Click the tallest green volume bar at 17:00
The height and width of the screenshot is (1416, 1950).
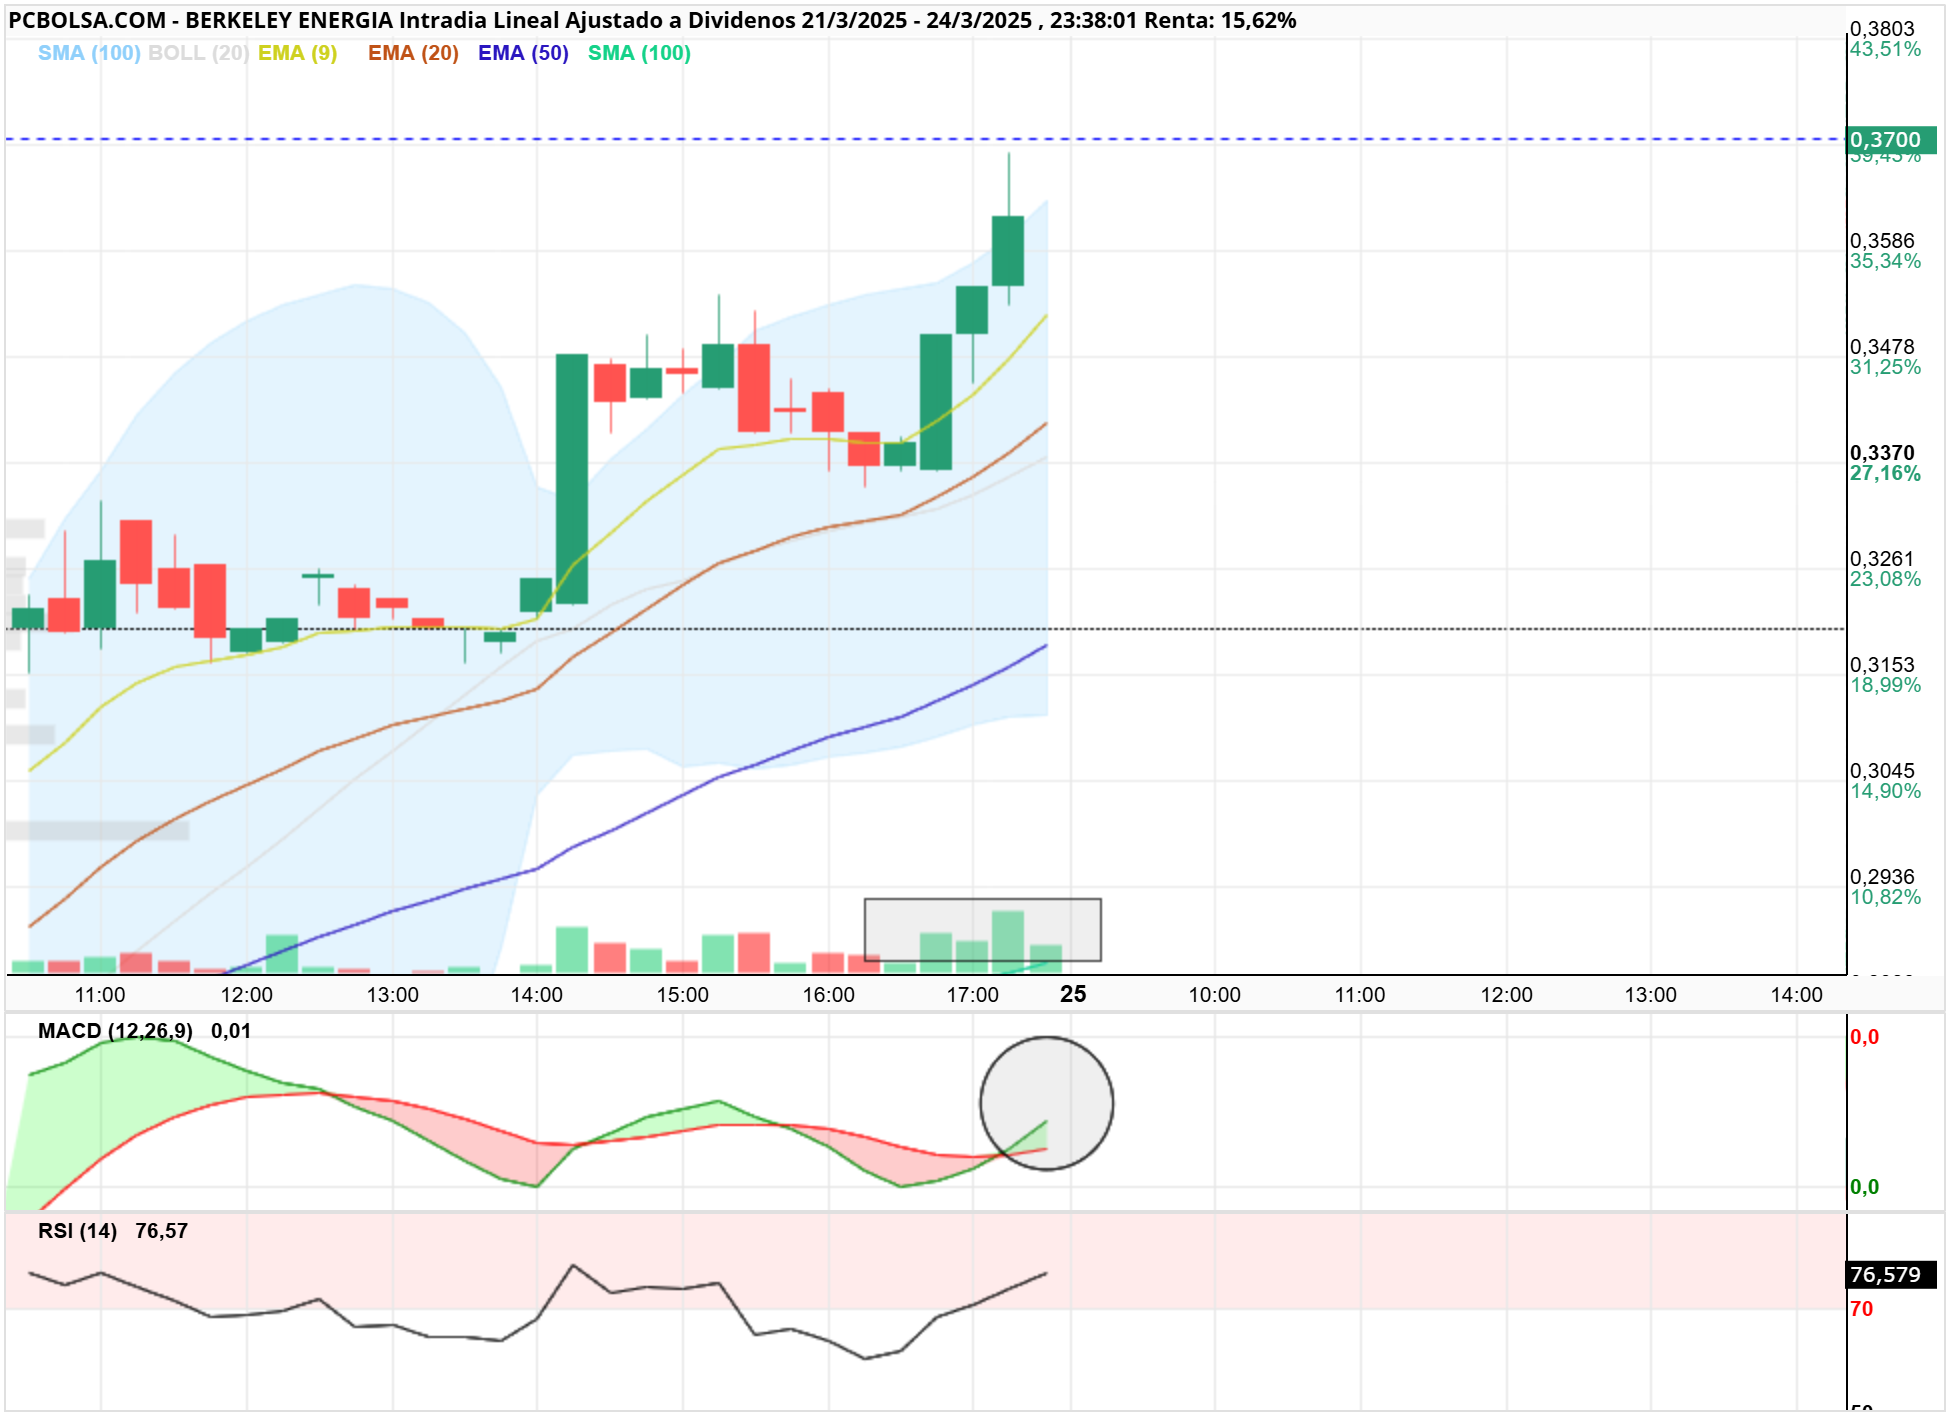tap(1008, 942)
